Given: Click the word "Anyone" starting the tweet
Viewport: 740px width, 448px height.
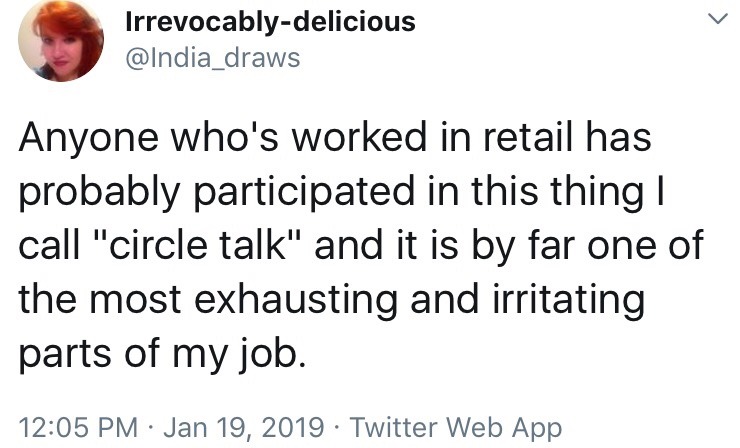Looking at the screenshot, I should point(89,139).
